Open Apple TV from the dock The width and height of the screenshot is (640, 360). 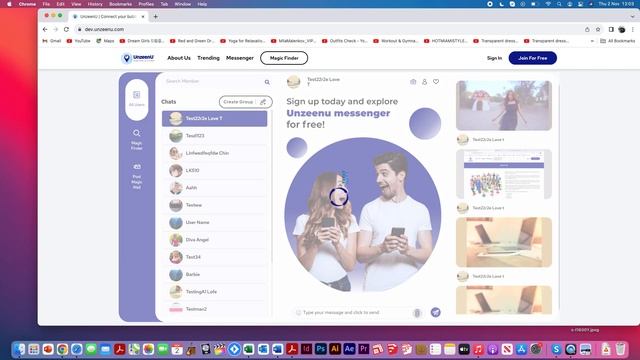tap(464, 349)
